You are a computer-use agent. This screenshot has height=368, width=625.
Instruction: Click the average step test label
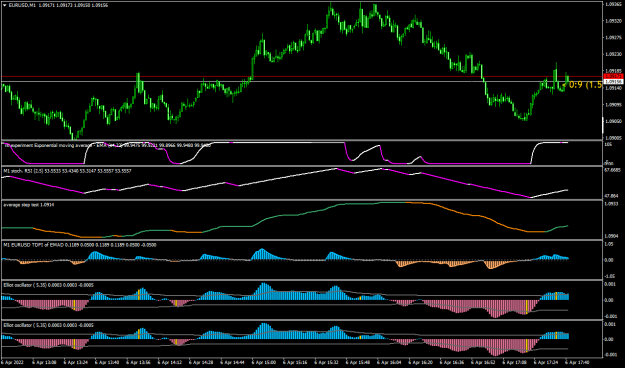click(29, 205)
